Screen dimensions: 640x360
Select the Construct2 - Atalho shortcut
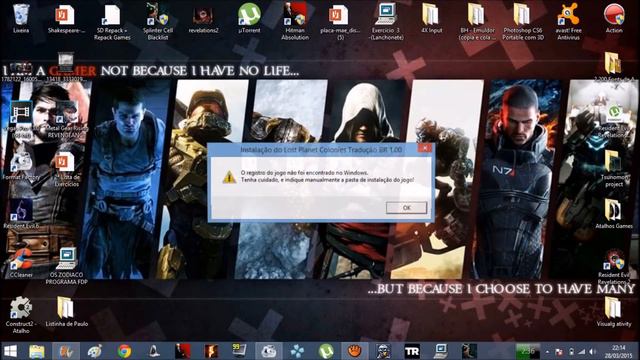21,315
